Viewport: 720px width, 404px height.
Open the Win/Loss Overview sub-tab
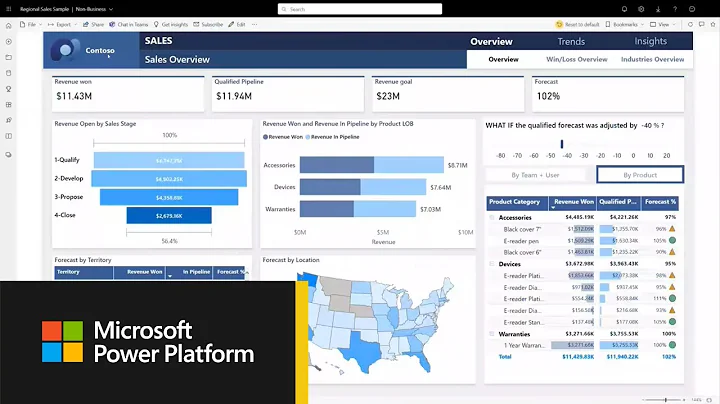[577, 59]
